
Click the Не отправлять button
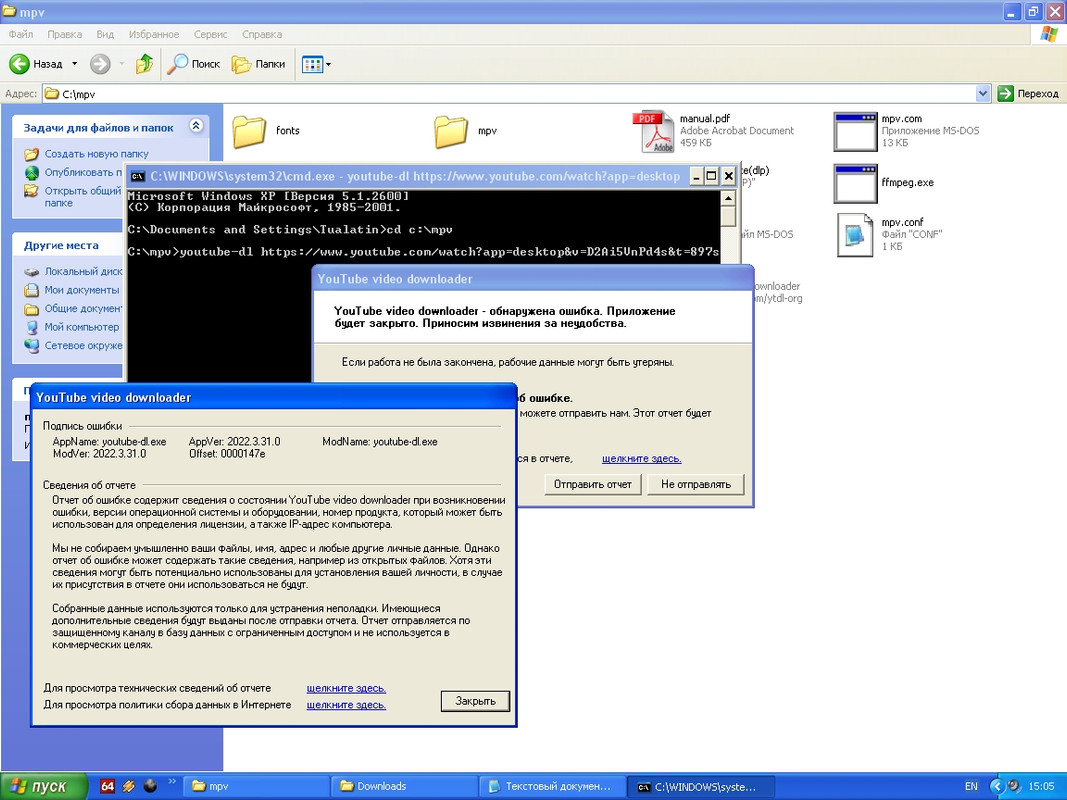tap(695, 484)
